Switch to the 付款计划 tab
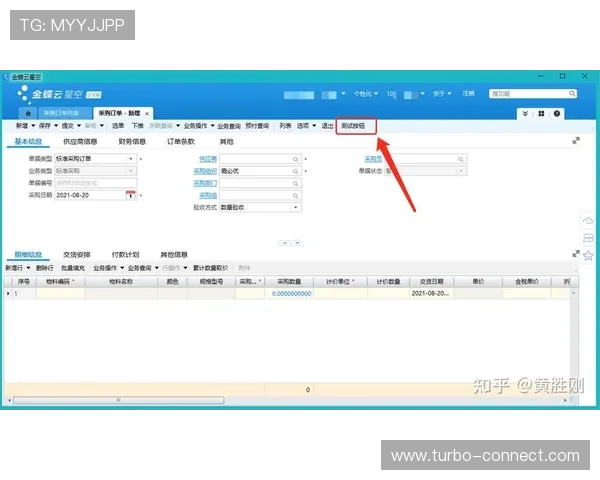This screenshot has width=600, height=480. click(x=125, y=255)
